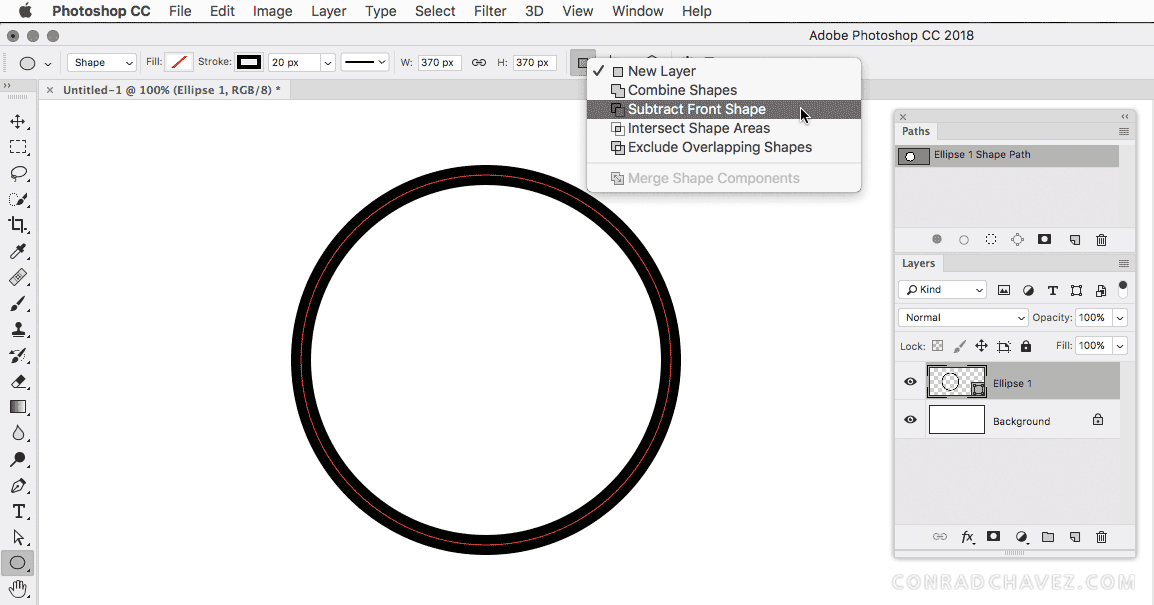This screenshot has height=605, width=1154.
Task: Select the Hand tool
Action: coord(18,589)
